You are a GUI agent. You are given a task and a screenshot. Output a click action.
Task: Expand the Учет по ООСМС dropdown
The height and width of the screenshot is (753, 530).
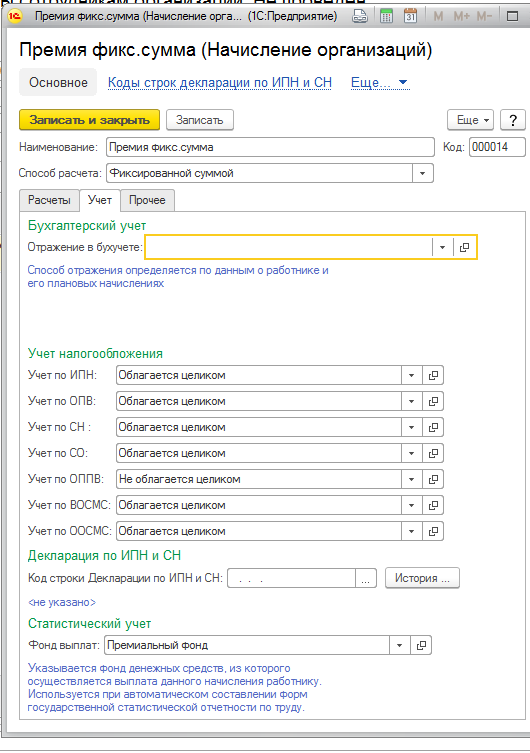pos(411,531)
